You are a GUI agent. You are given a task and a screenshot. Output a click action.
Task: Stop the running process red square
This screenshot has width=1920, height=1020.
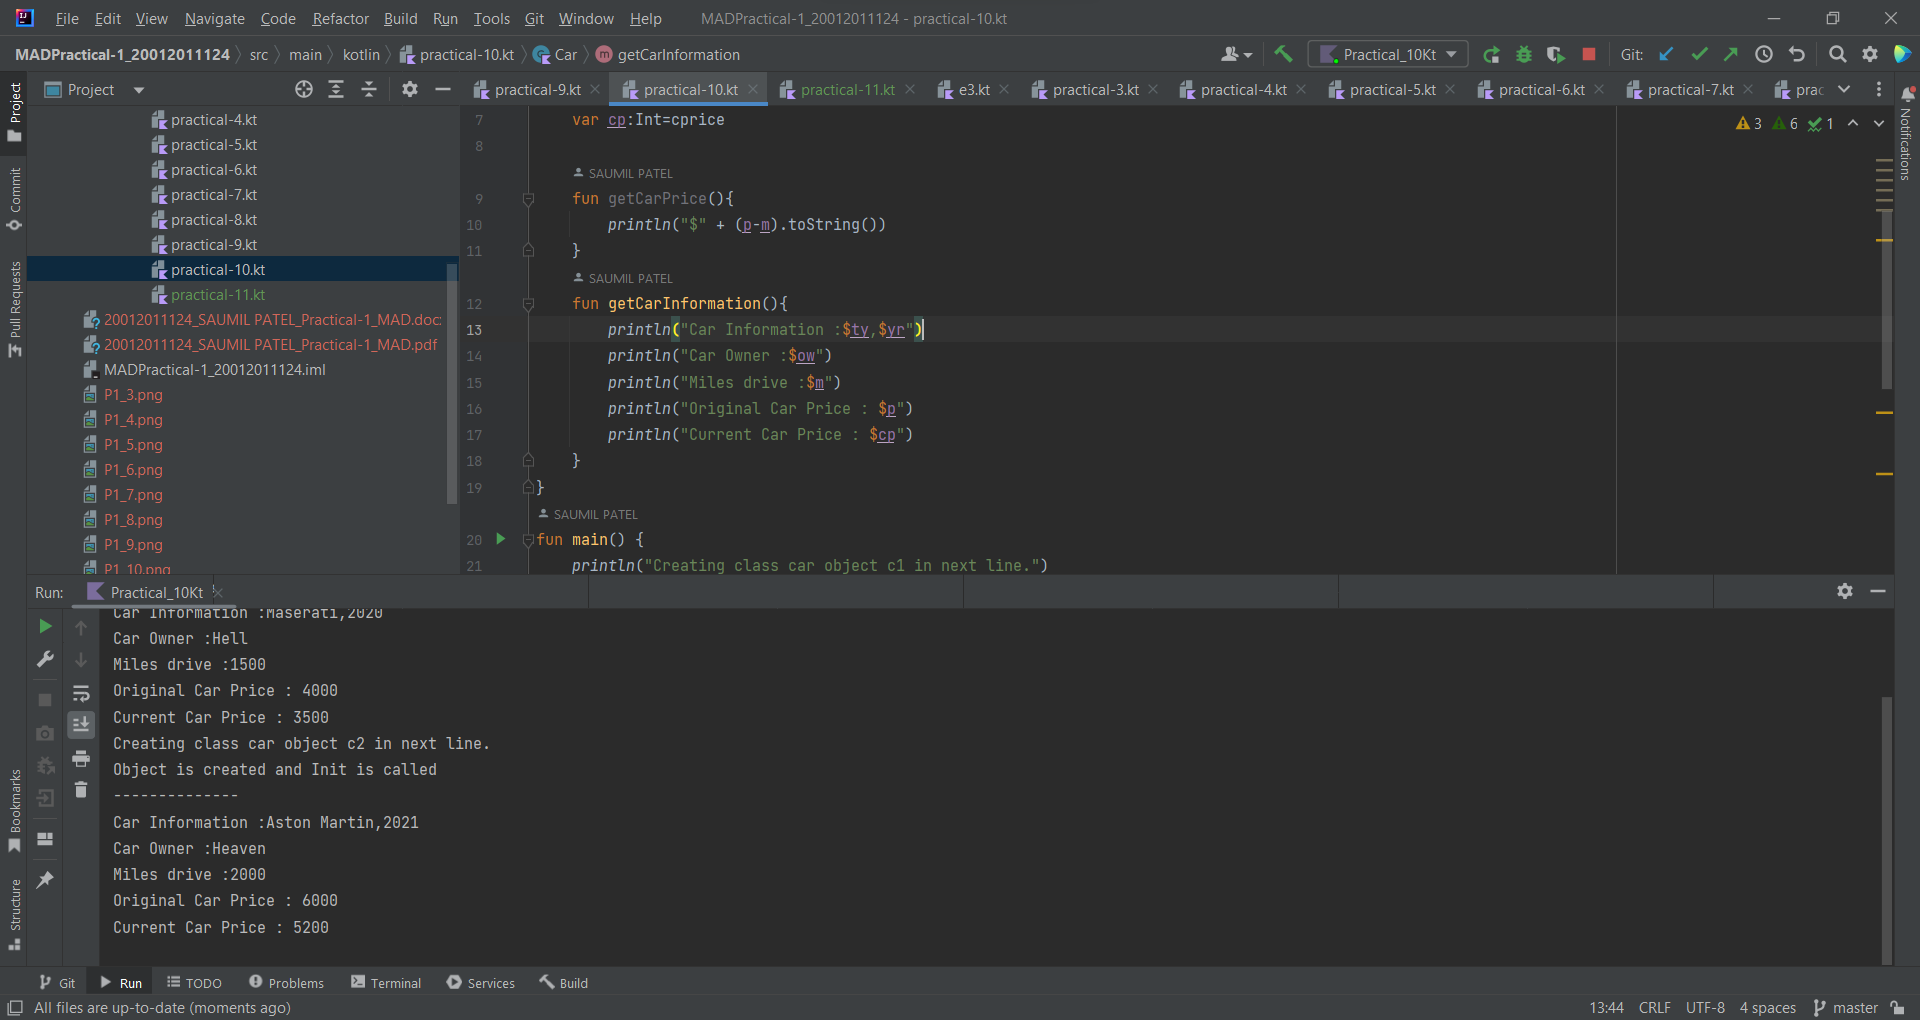(1589, 54)
